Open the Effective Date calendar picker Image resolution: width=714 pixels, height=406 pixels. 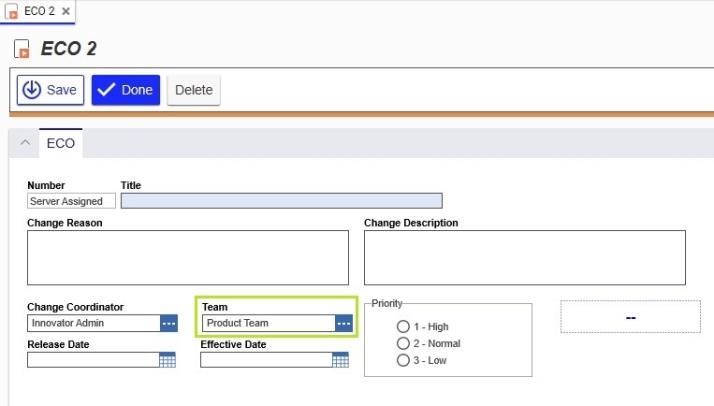click(x=340, y=360)
